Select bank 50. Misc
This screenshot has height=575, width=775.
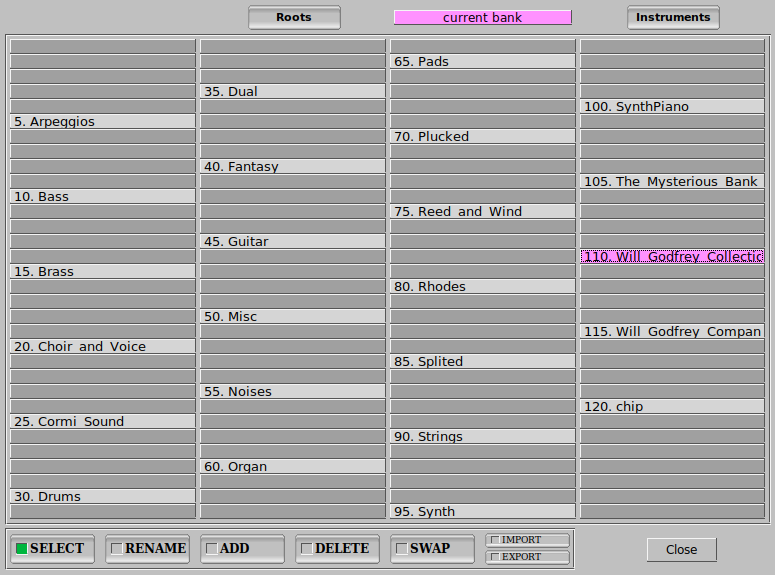[293, 317]
